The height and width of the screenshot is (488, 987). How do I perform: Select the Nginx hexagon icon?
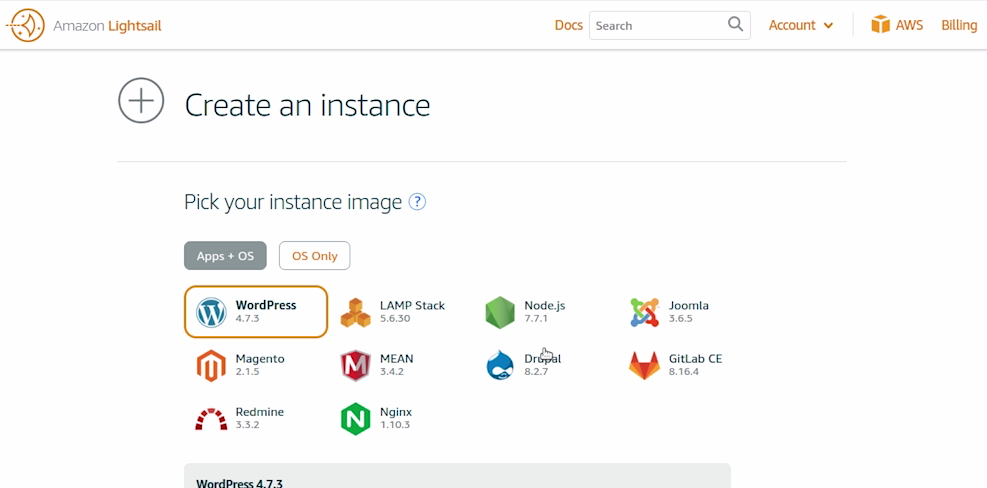point(356,419)
